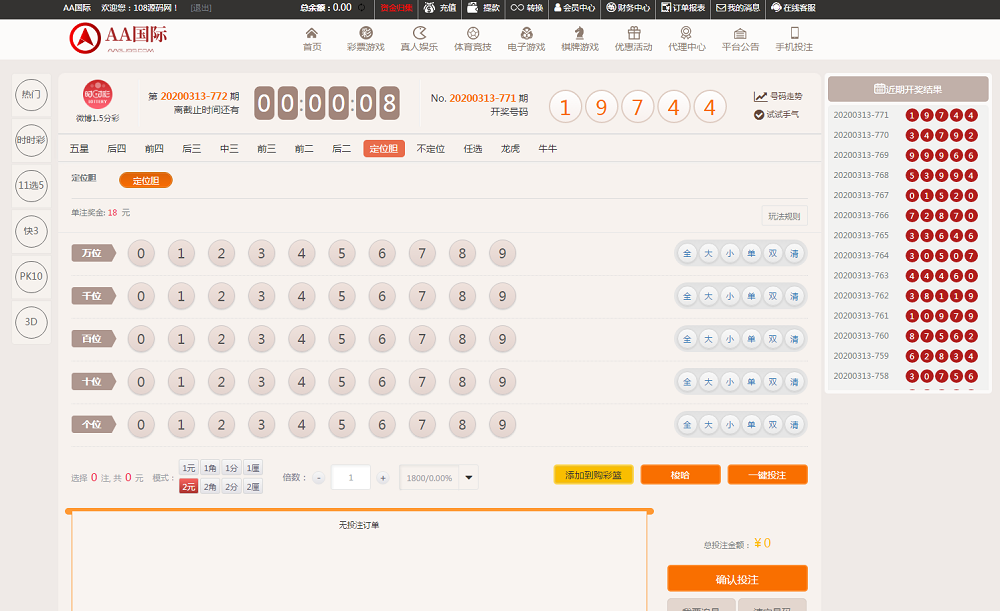Open 优惠活动 promotions gift icon

click(x=633, y=39)
